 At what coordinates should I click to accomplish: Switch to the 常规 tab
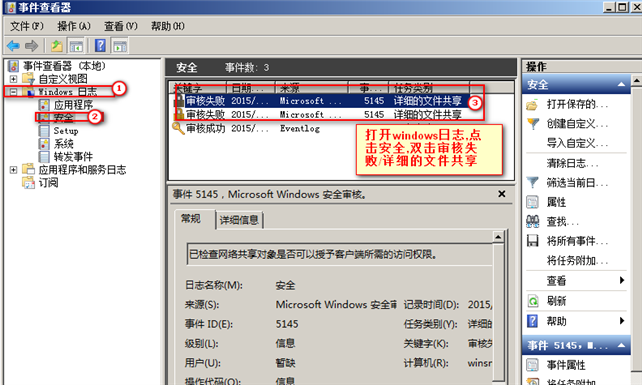[191, 219]
